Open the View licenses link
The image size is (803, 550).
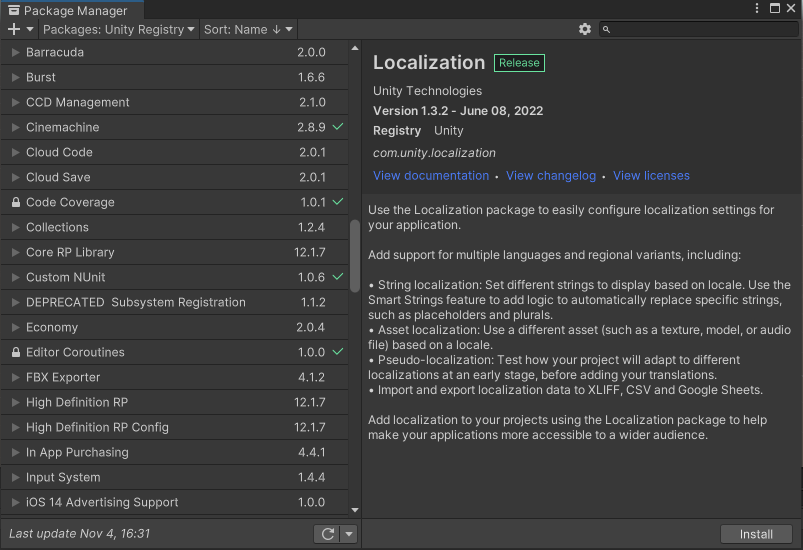(651, 176)
